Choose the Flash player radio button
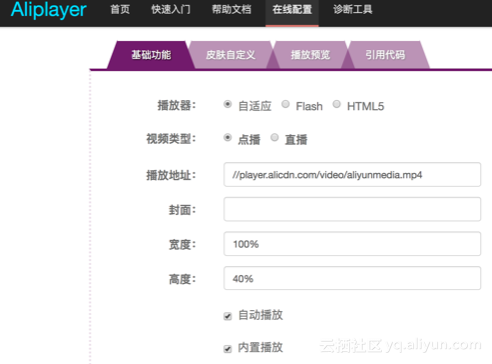The image size is (492, 364). click(x=285, y=104)
